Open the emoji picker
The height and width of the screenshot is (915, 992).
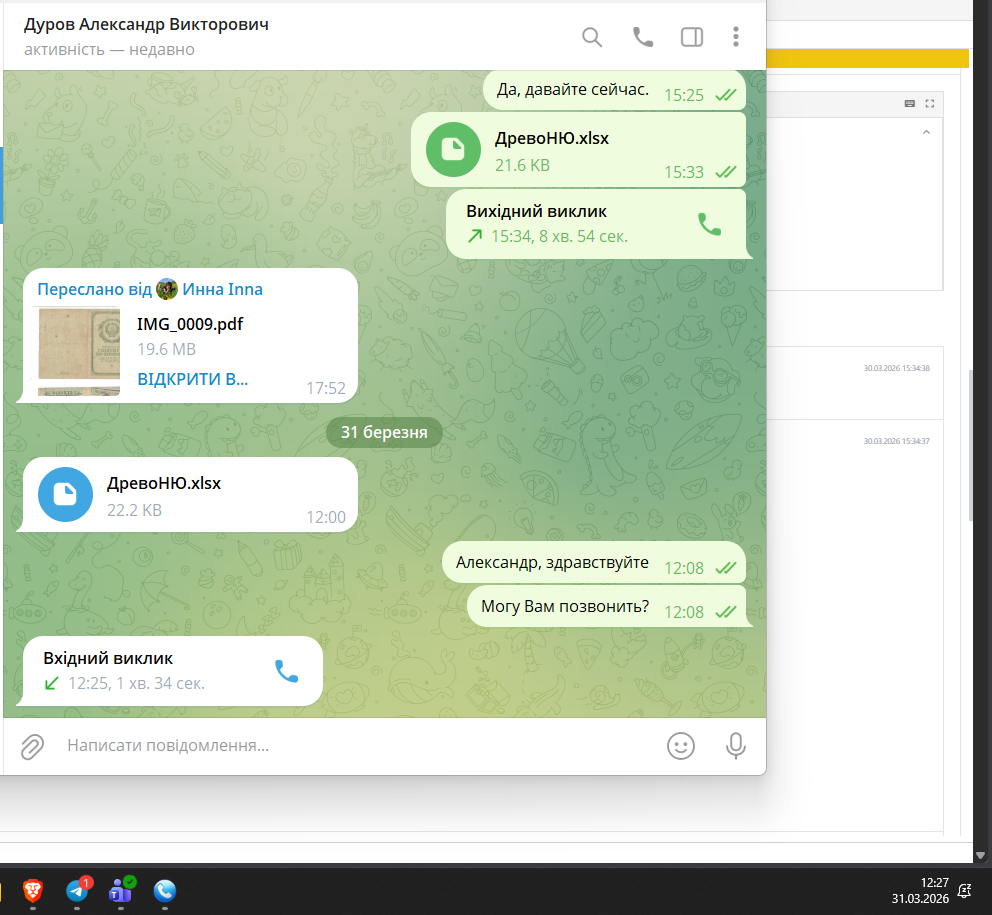pos(681,746)
